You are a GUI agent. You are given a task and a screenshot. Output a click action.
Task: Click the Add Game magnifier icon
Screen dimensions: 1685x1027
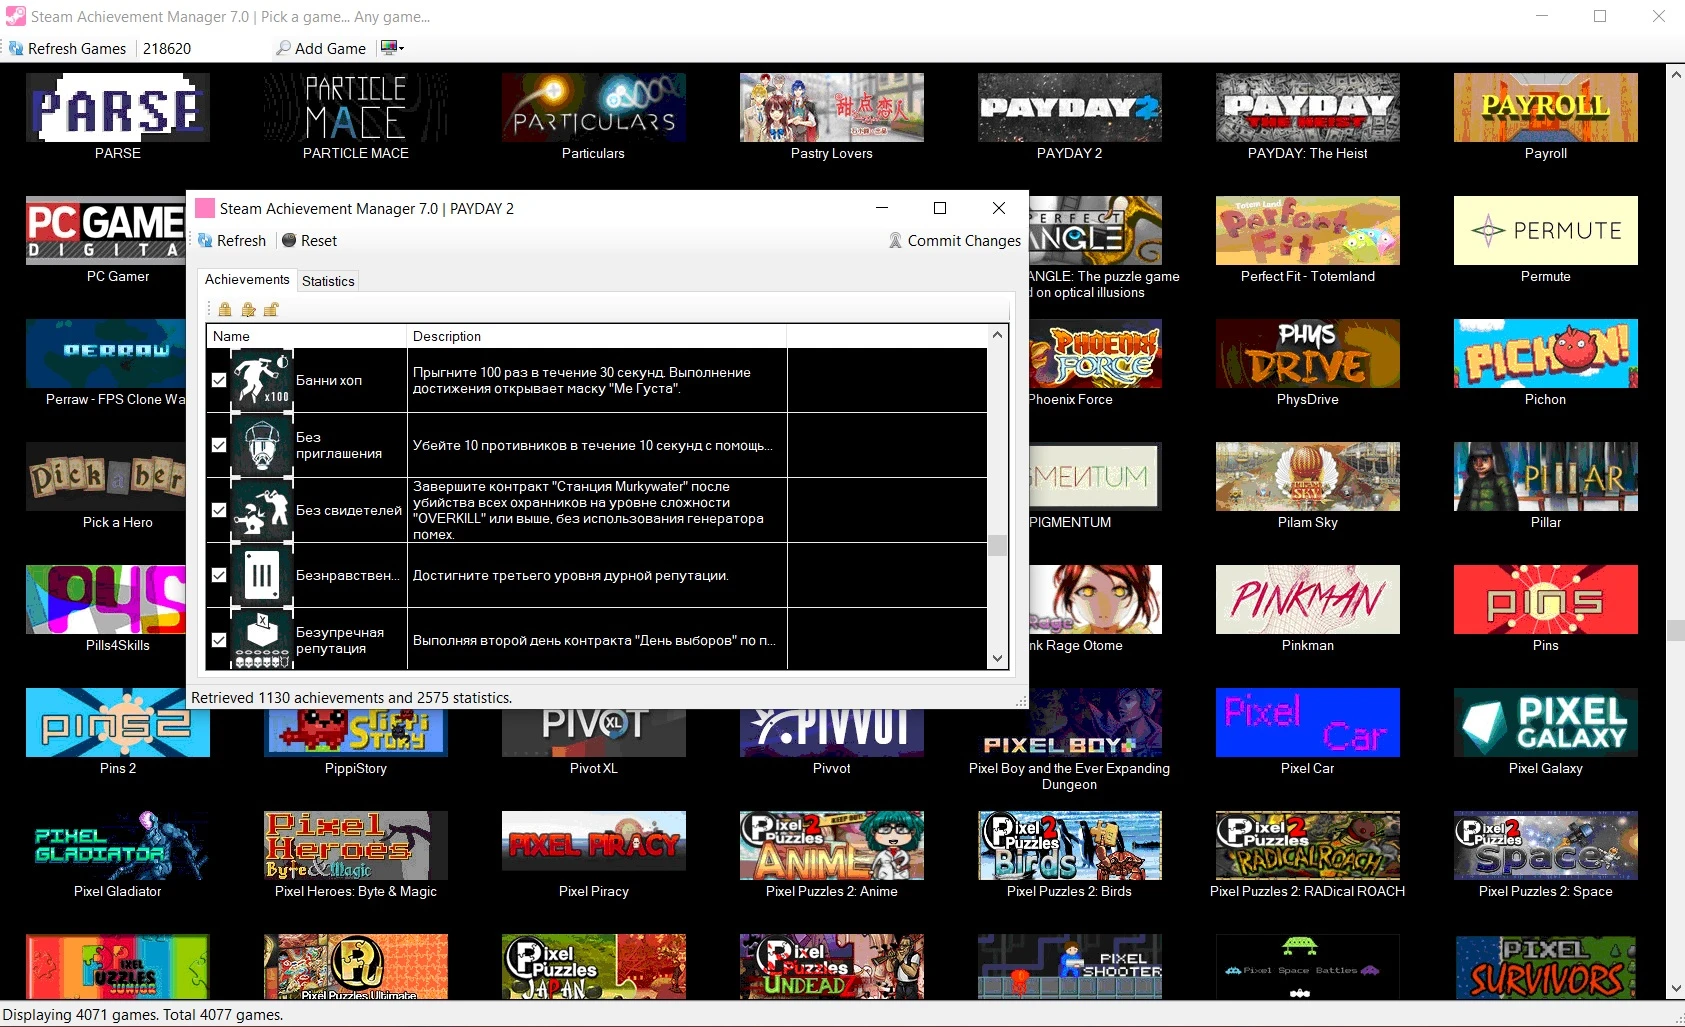[x=284, y=48]
